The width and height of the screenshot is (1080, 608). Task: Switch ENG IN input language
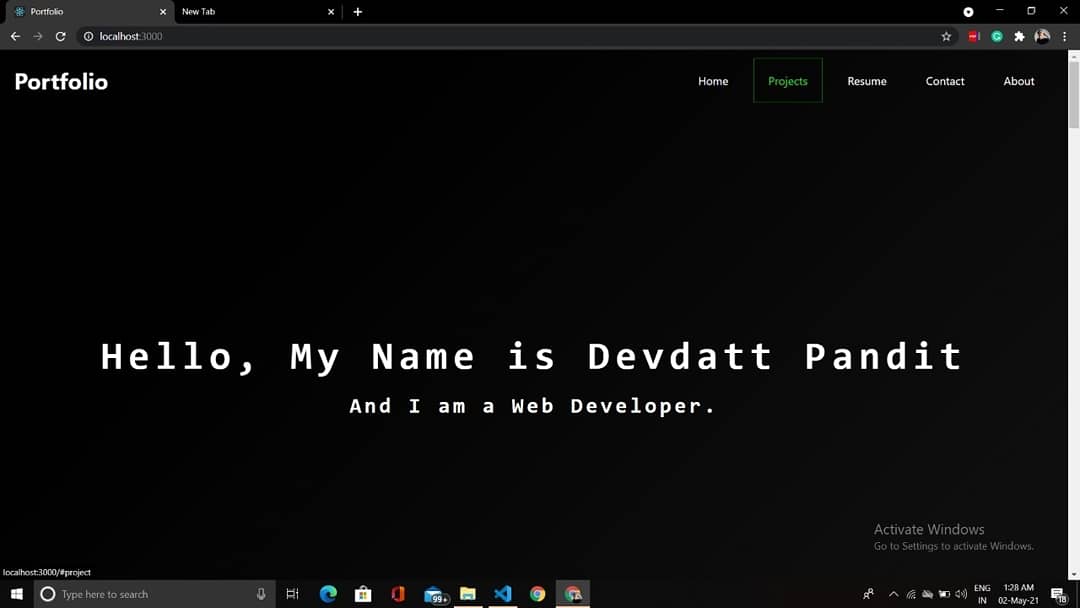[x=982, y=594]
